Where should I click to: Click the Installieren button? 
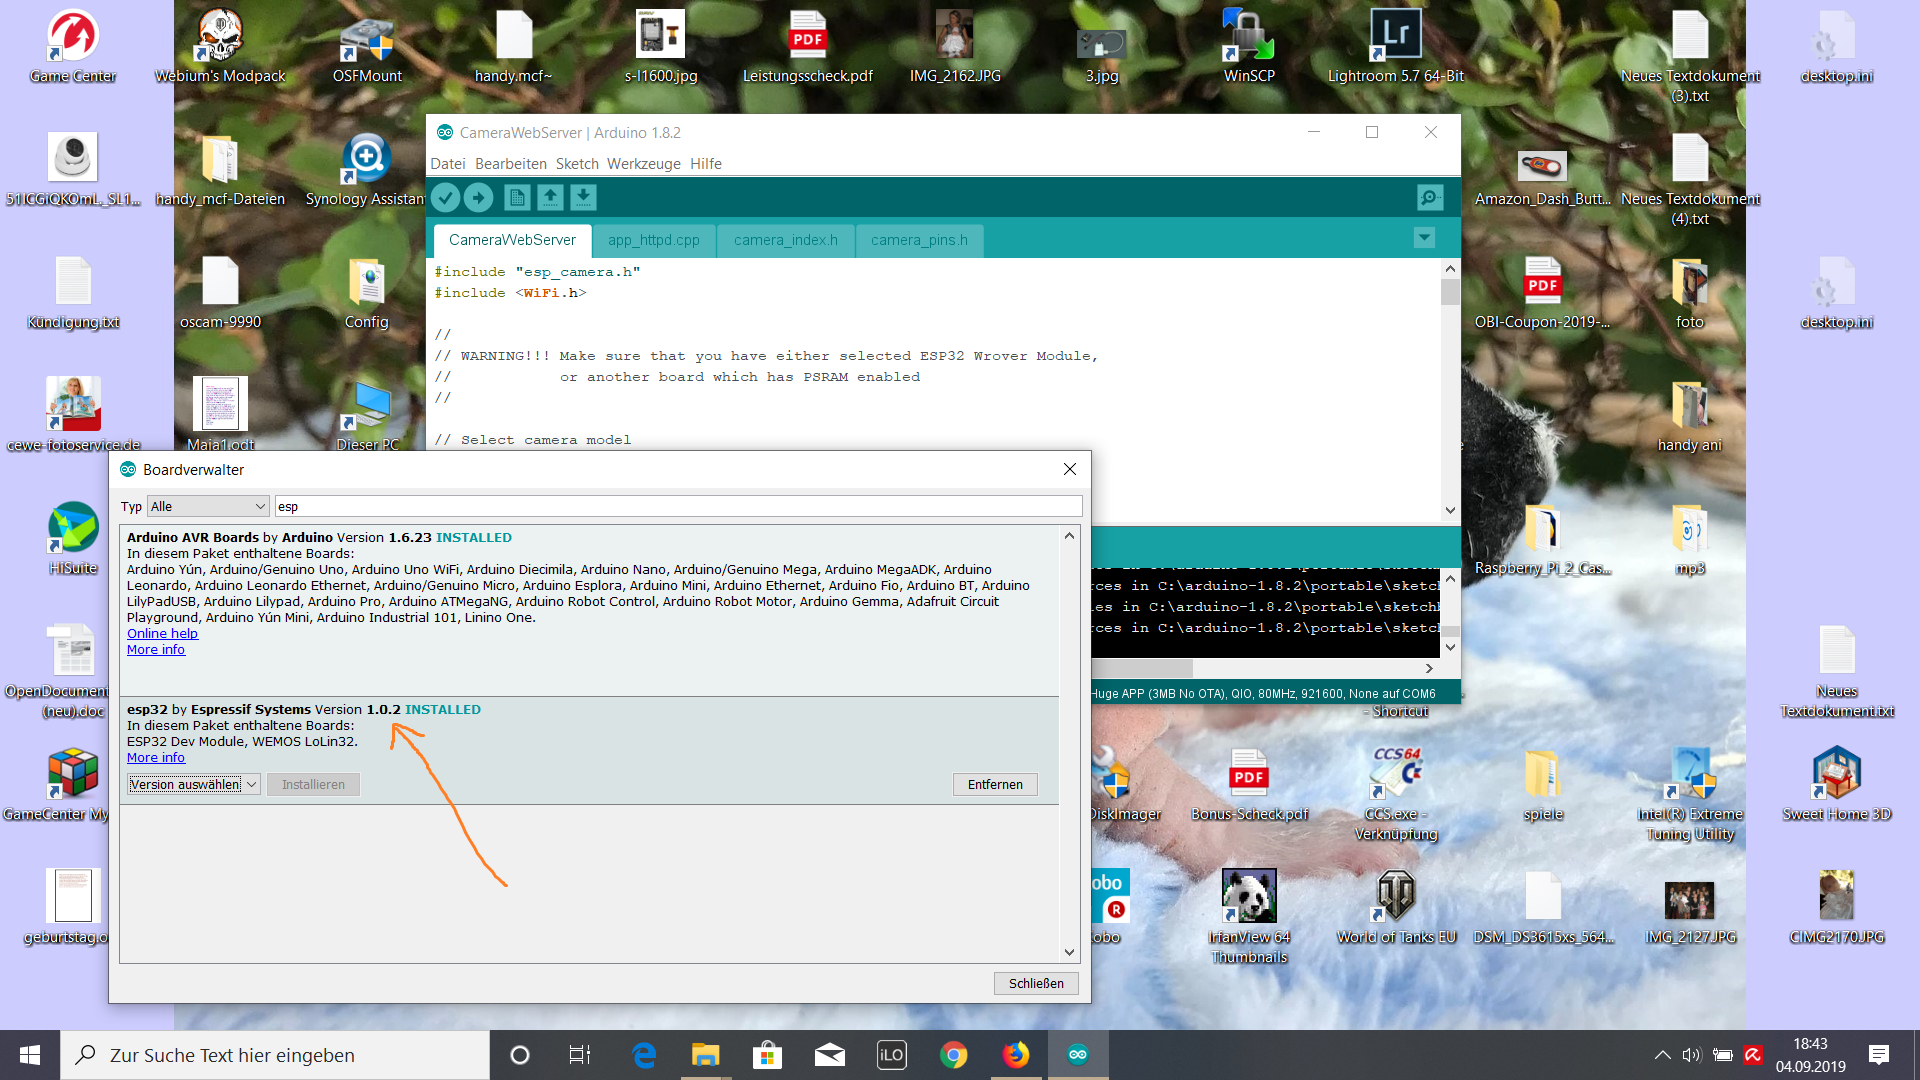pyautogui.click(x=313, y=784)
